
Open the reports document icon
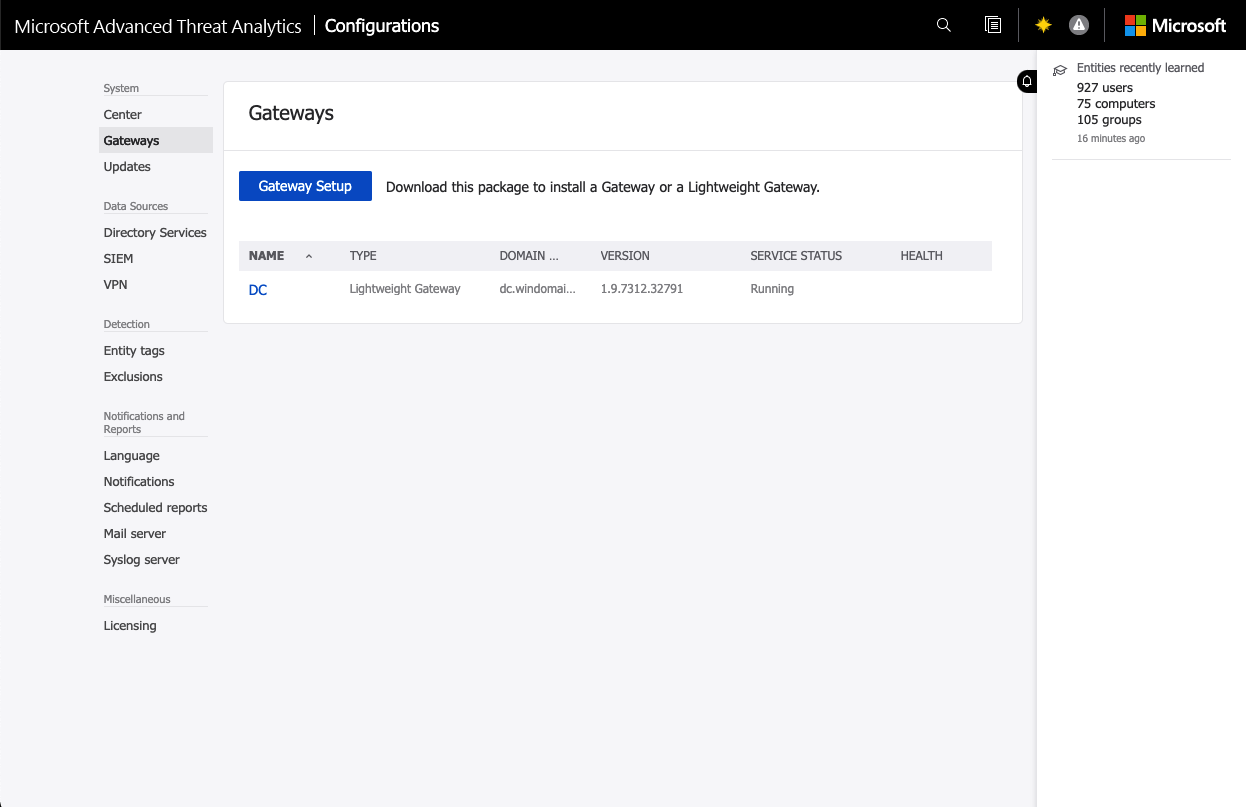point(992,25)
